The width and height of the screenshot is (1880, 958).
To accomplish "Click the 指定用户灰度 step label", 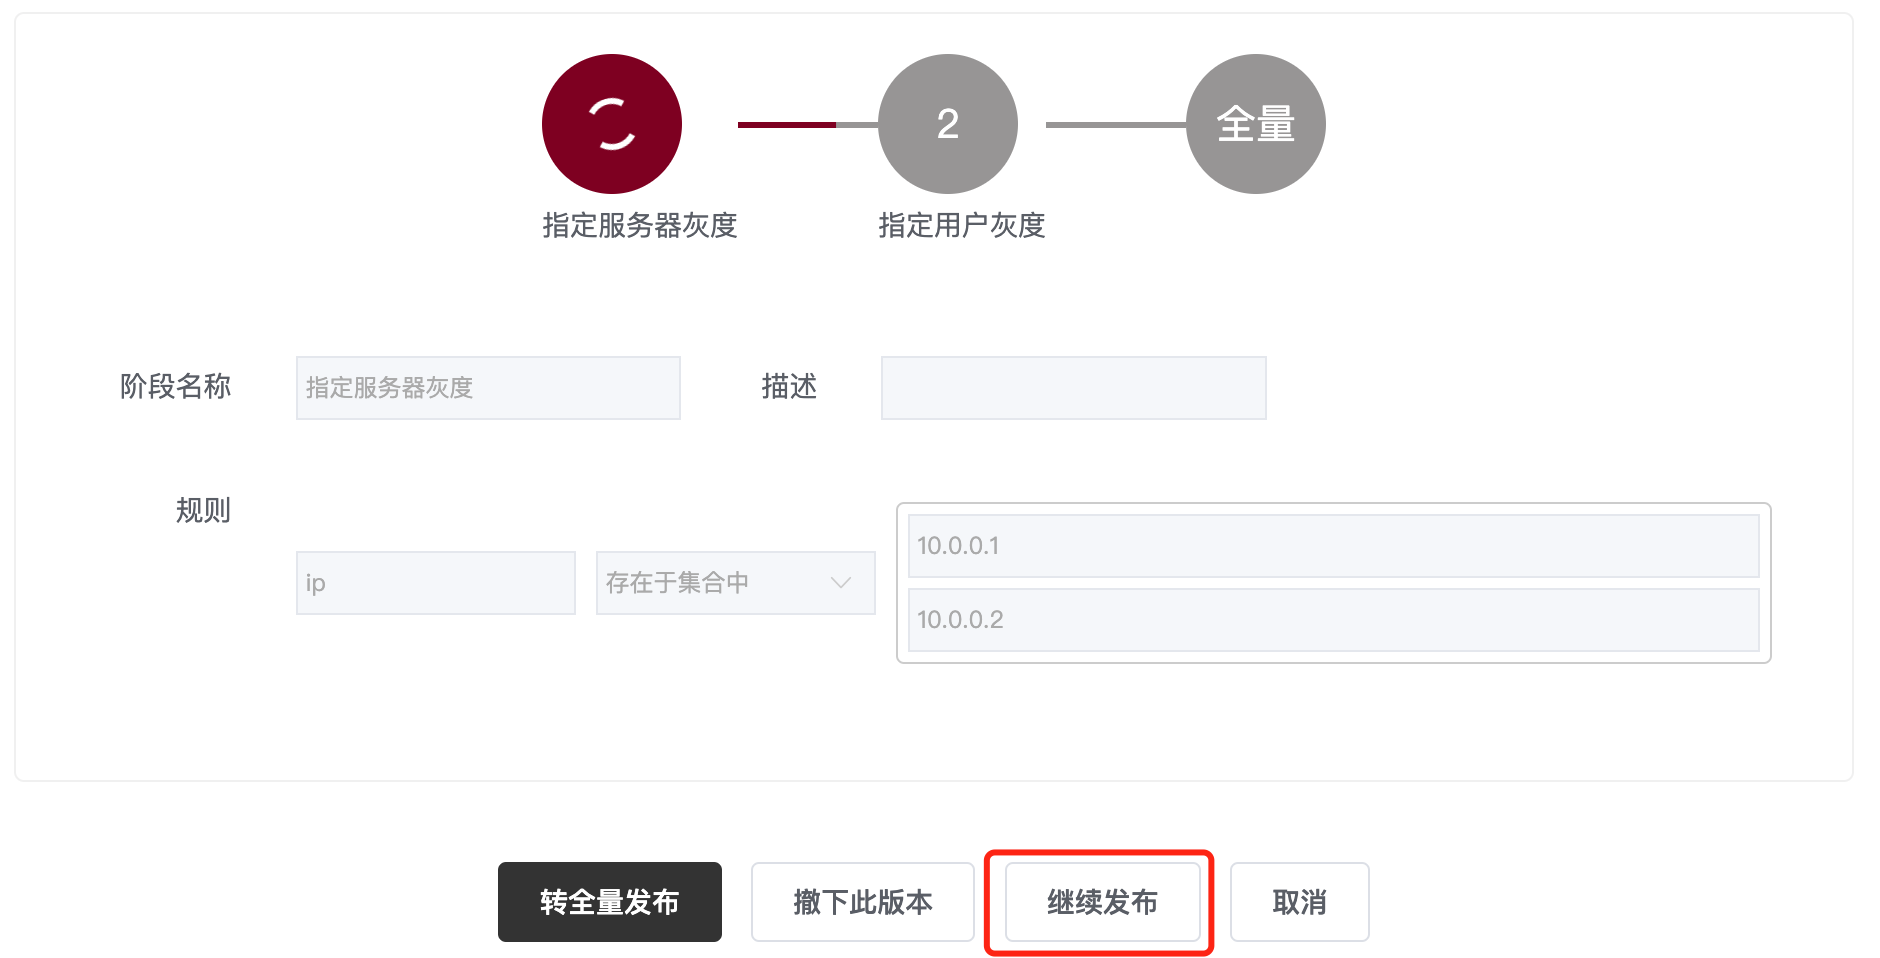I will [962, 225].
